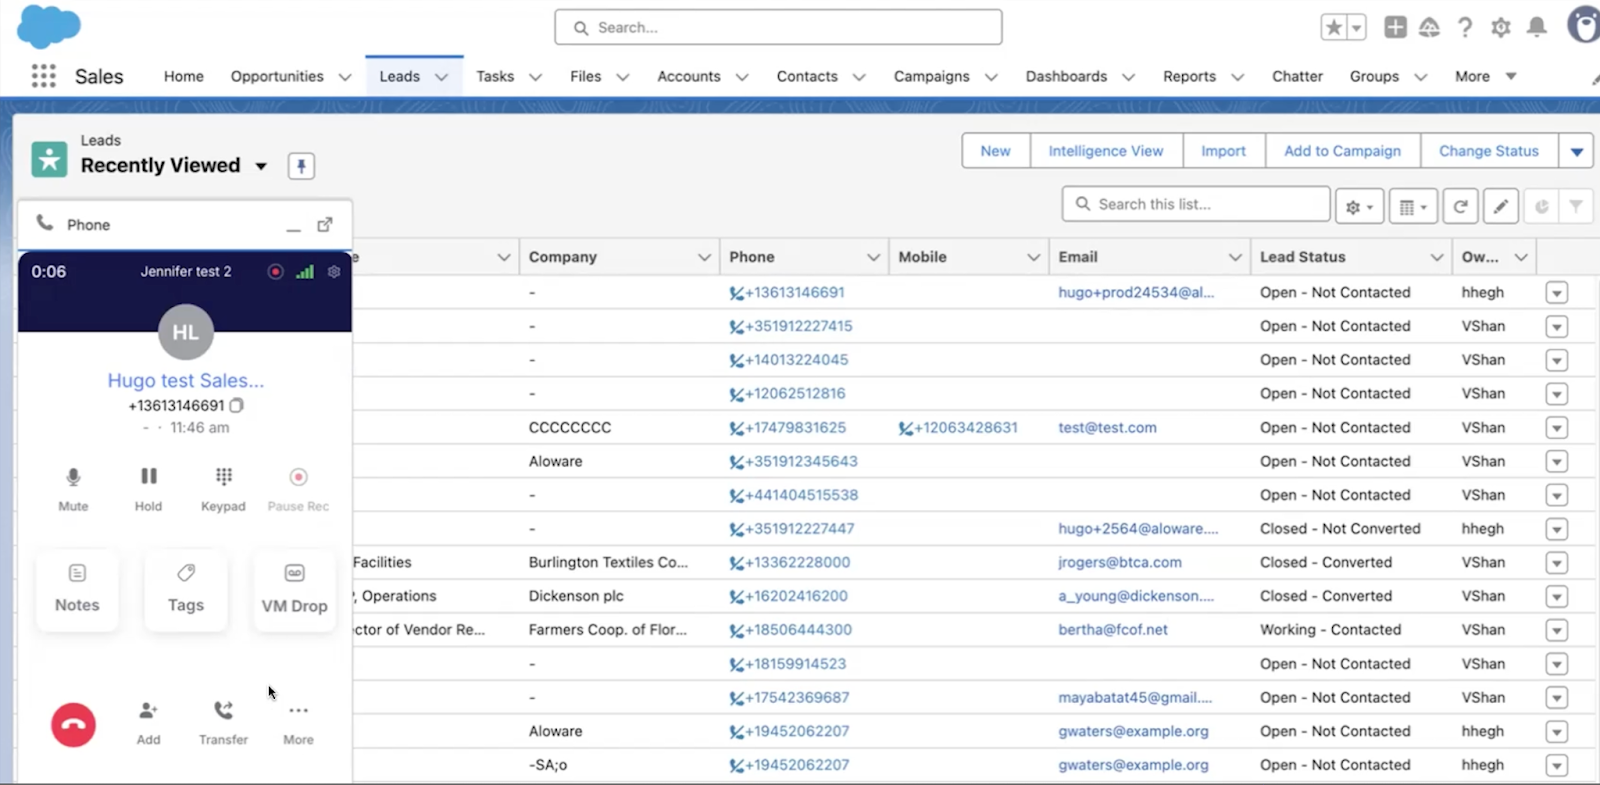This screenshot has height=785, width=1600.
Task: Edit list with pencil icon
Action: (x=1501, y=206)
